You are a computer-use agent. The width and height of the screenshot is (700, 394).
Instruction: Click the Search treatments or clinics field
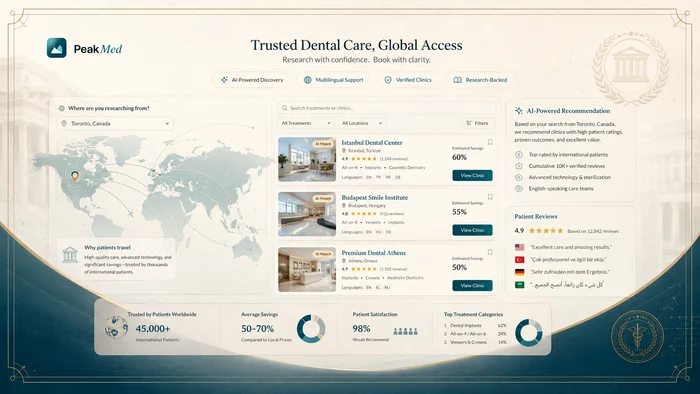[386, 108]
